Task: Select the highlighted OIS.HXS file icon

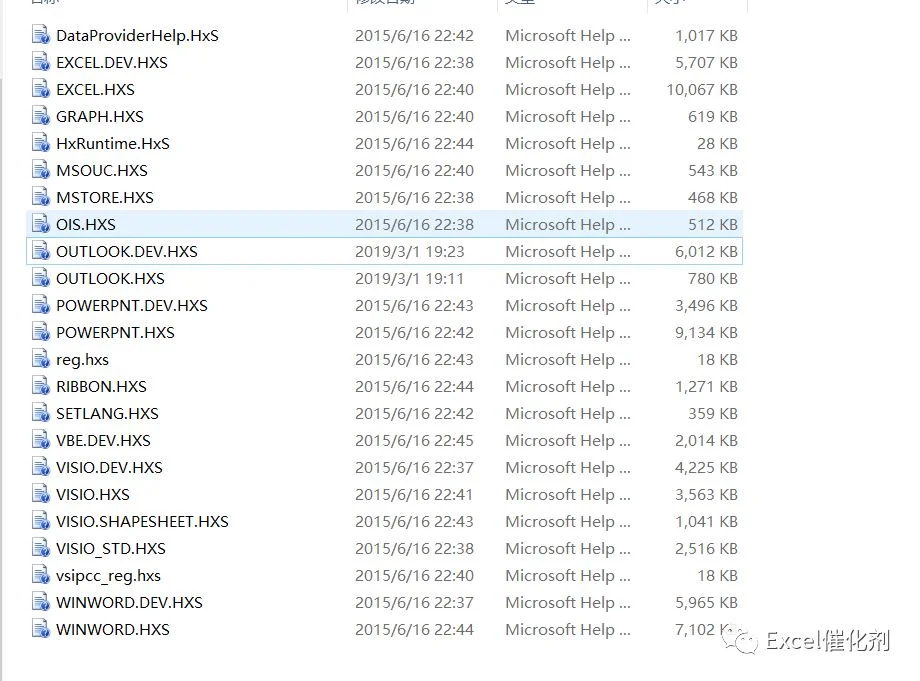Action: 41,224
